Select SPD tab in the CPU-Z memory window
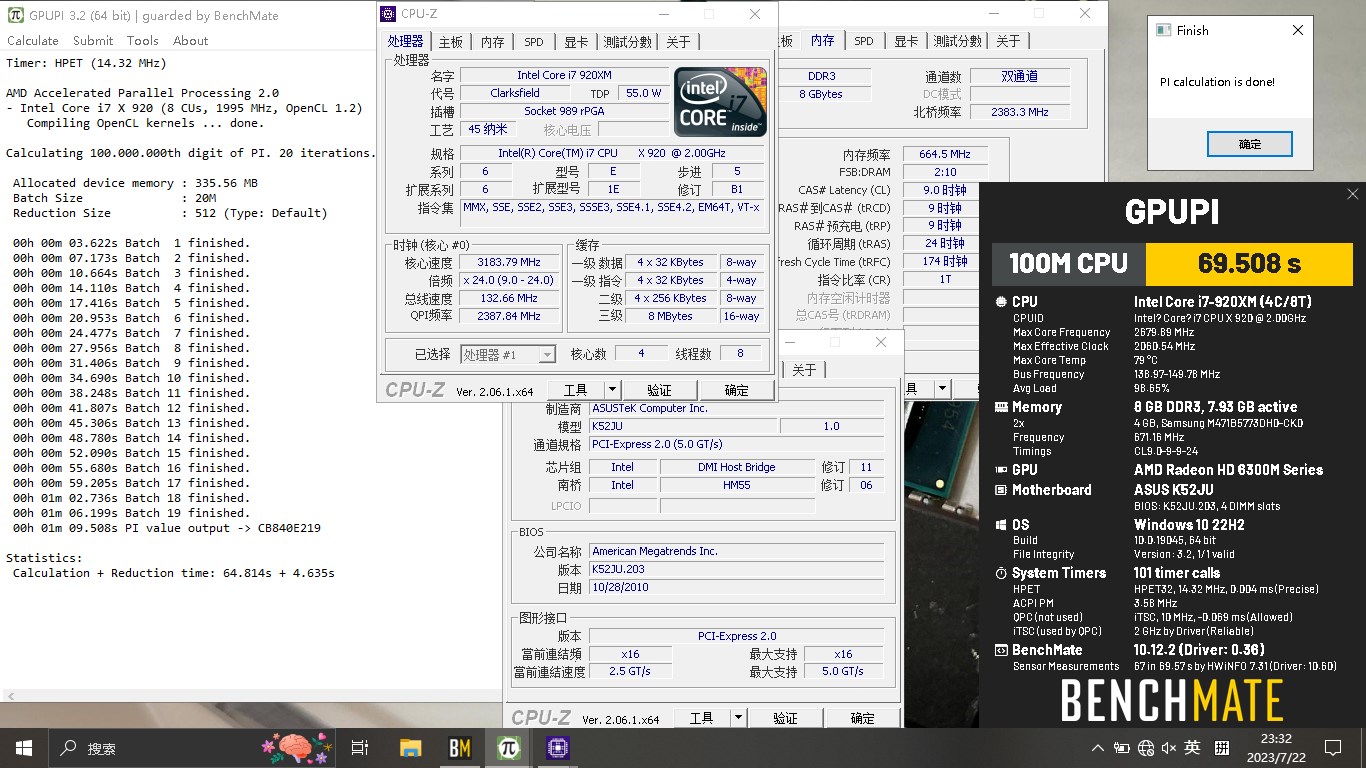The image size is (1366, 768). (864, 41)
